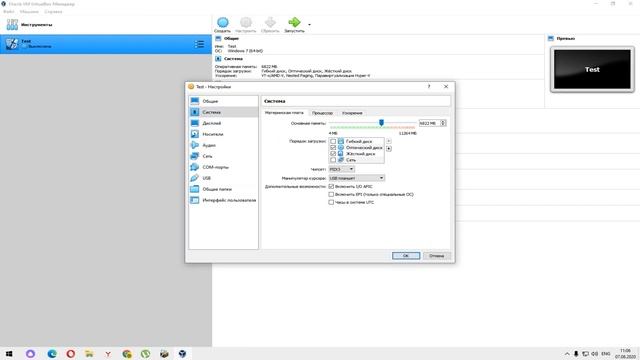Open Microsoft Edge from the taskbar

click(52, 353)
